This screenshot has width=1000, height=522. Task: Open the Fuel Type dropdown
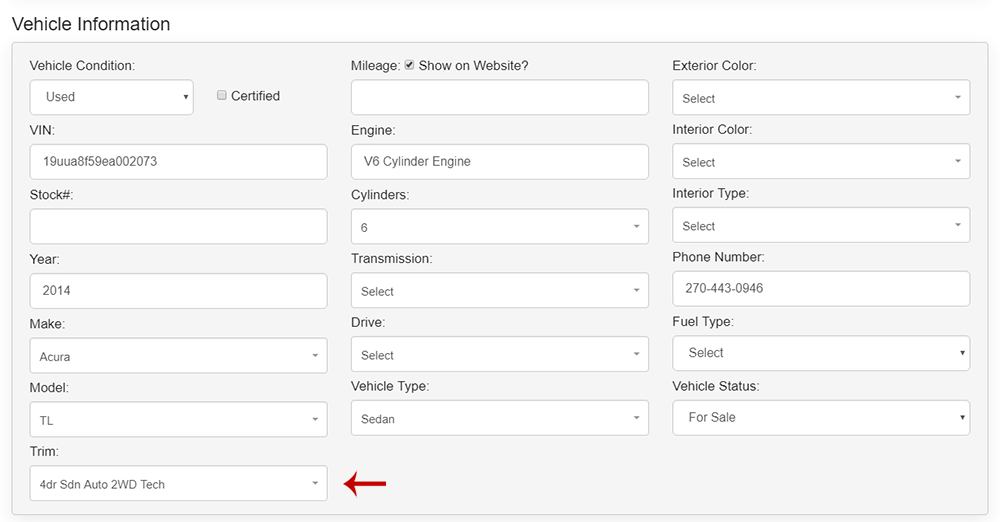pyautogui.click(x=820, y=353)
